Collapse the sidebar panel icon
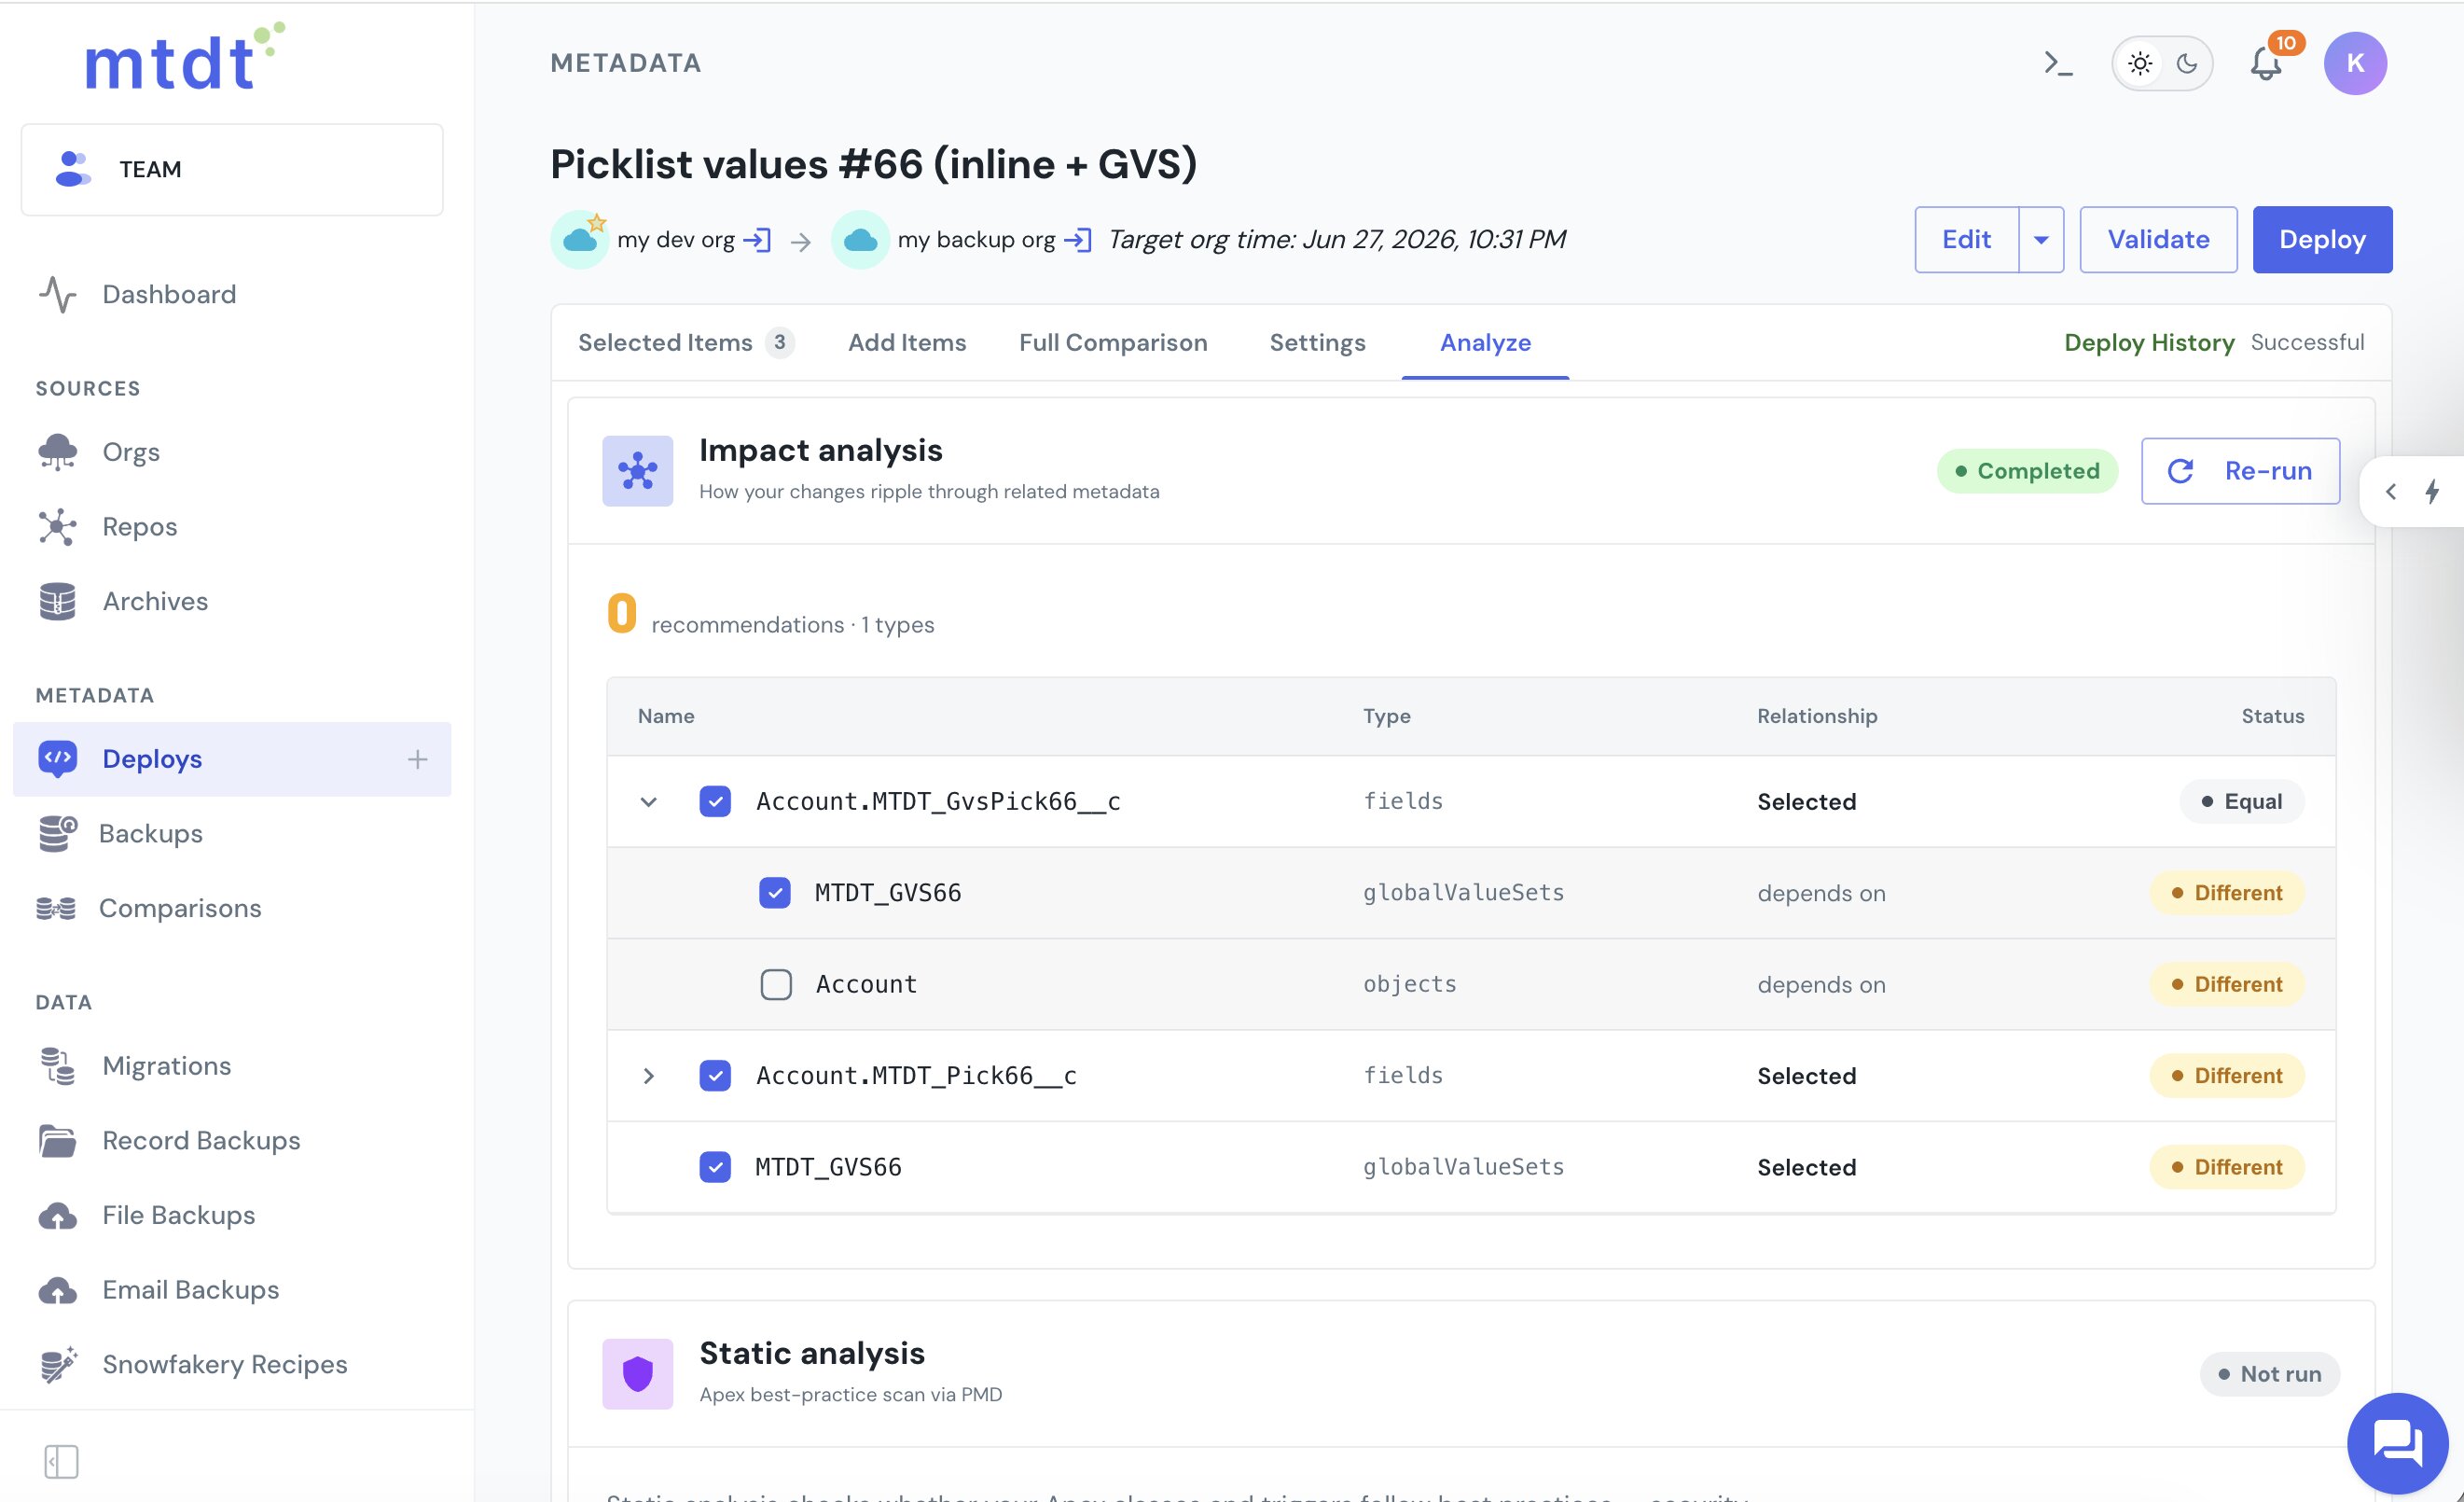 [x=61, y=1461]
